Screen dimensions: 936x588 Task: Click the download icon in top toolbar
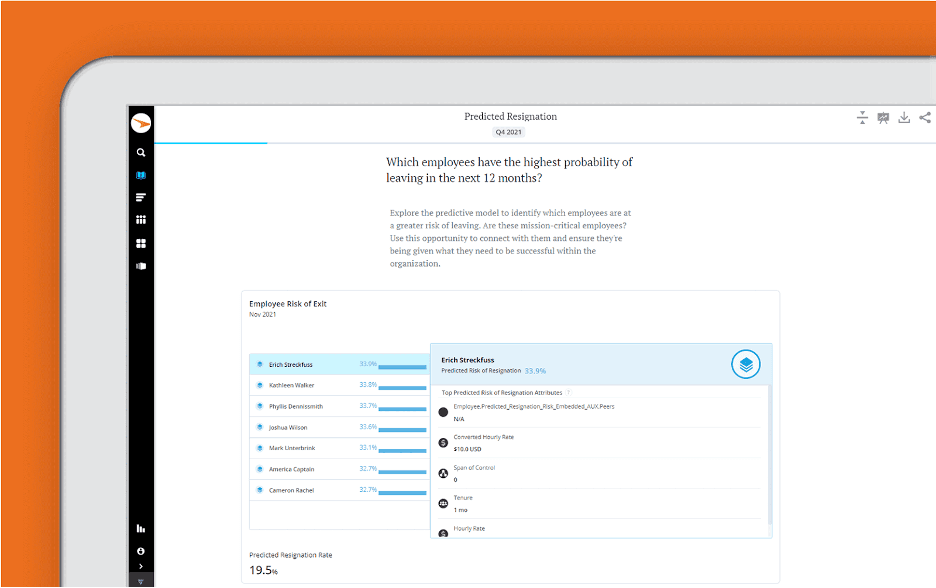tap(904, 118)
